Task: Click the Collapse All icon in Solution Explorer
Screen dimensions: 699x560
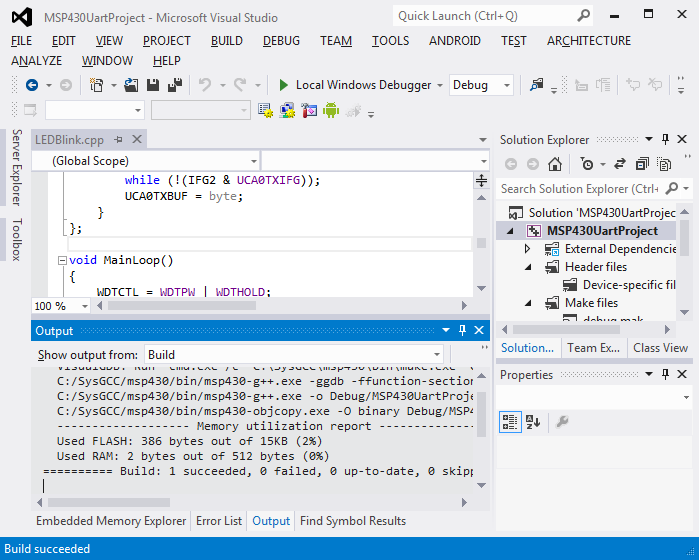Action: click(x=642, y=164)
